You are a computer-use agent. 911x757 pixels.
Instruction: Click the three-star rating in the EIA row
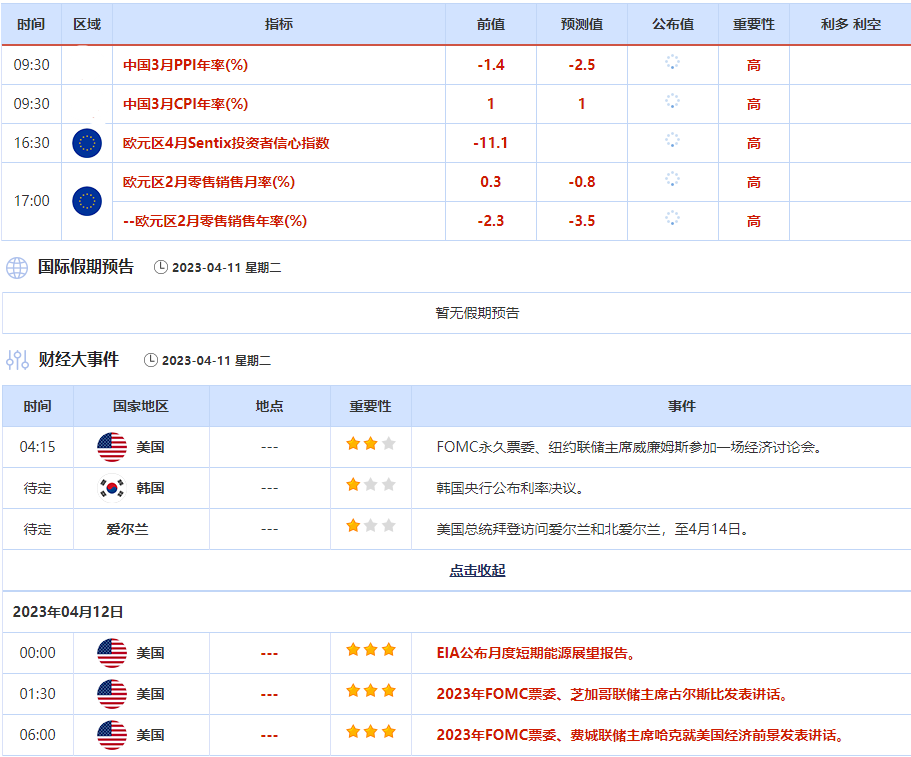coord(370,650)
